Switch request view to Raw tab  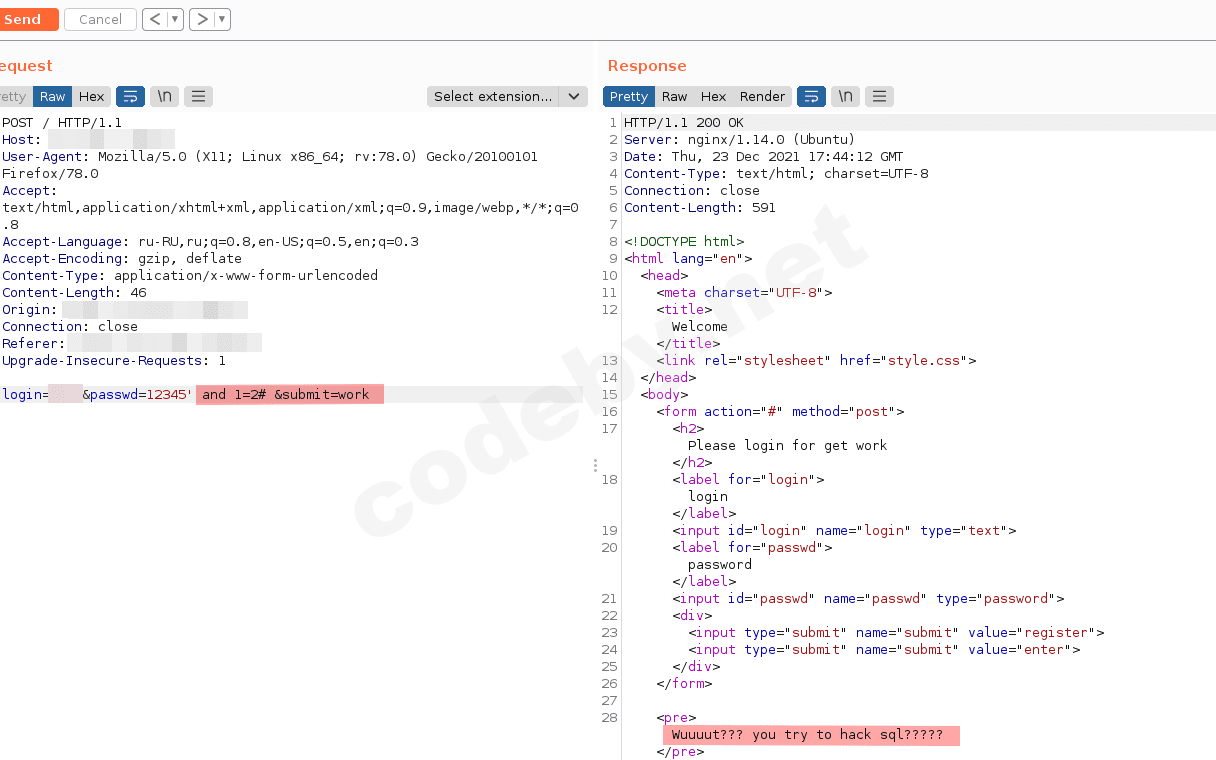tap(52, 97)
